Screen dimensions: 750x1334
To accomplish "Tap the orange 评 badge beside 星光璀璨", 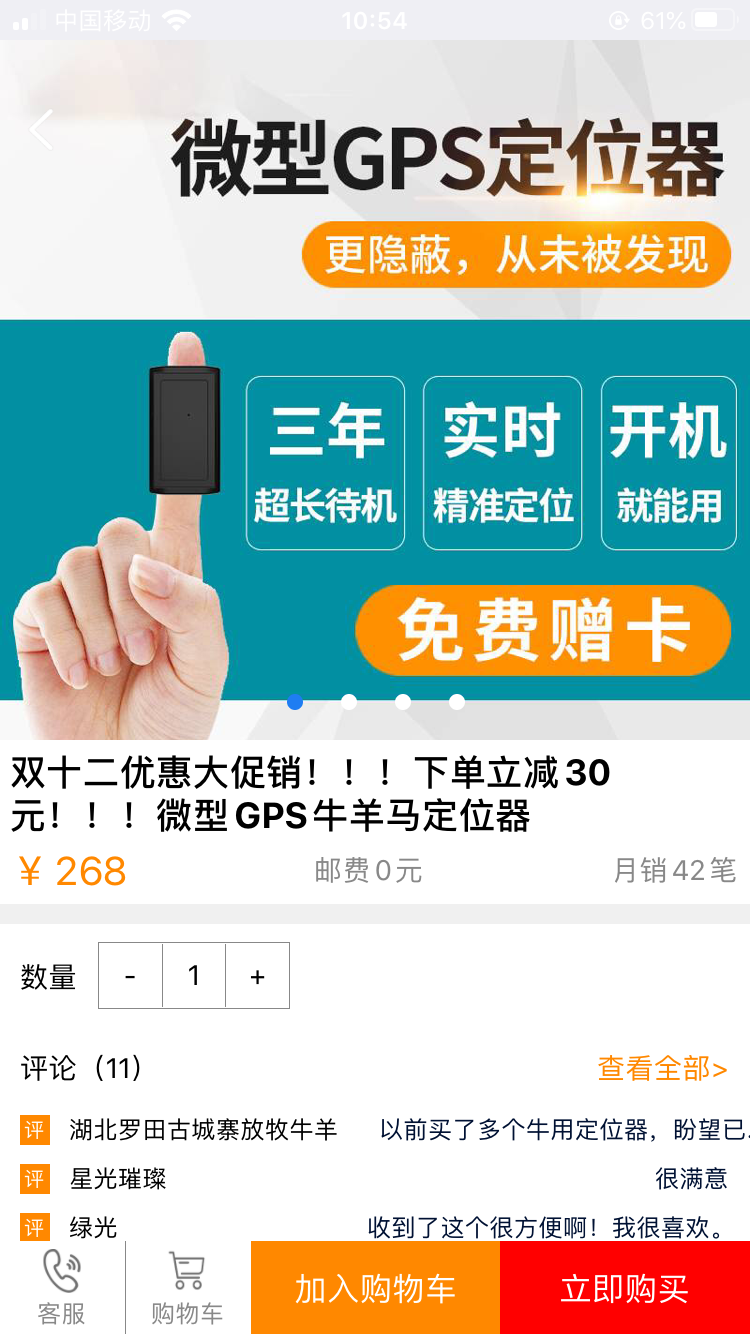I will [x=35, y=1179].
